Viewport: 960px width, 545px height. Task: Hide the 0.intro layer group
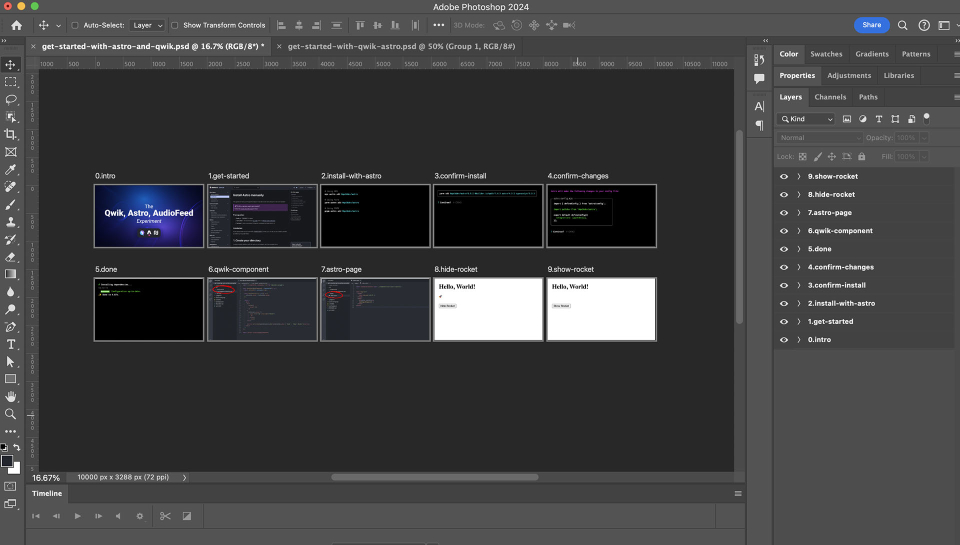784,340
